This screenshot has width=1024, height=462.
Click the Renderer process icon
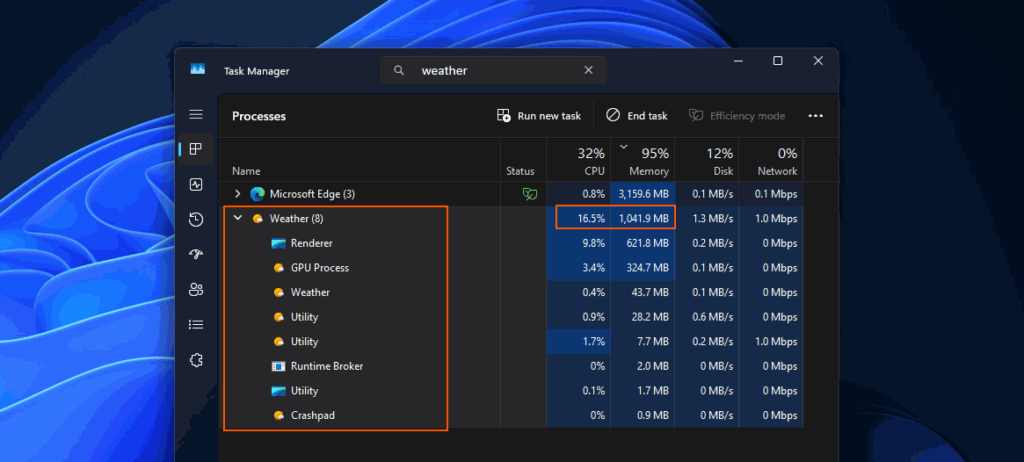(279, 244)
